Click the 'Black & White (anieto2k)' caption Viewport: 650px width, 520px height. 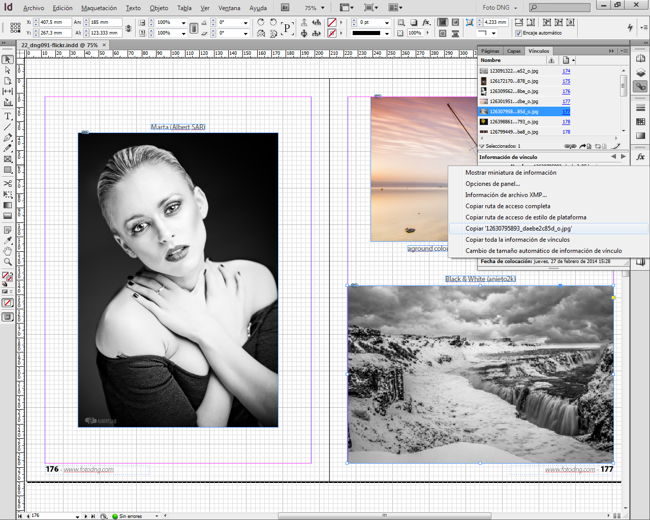pos(480,279)
